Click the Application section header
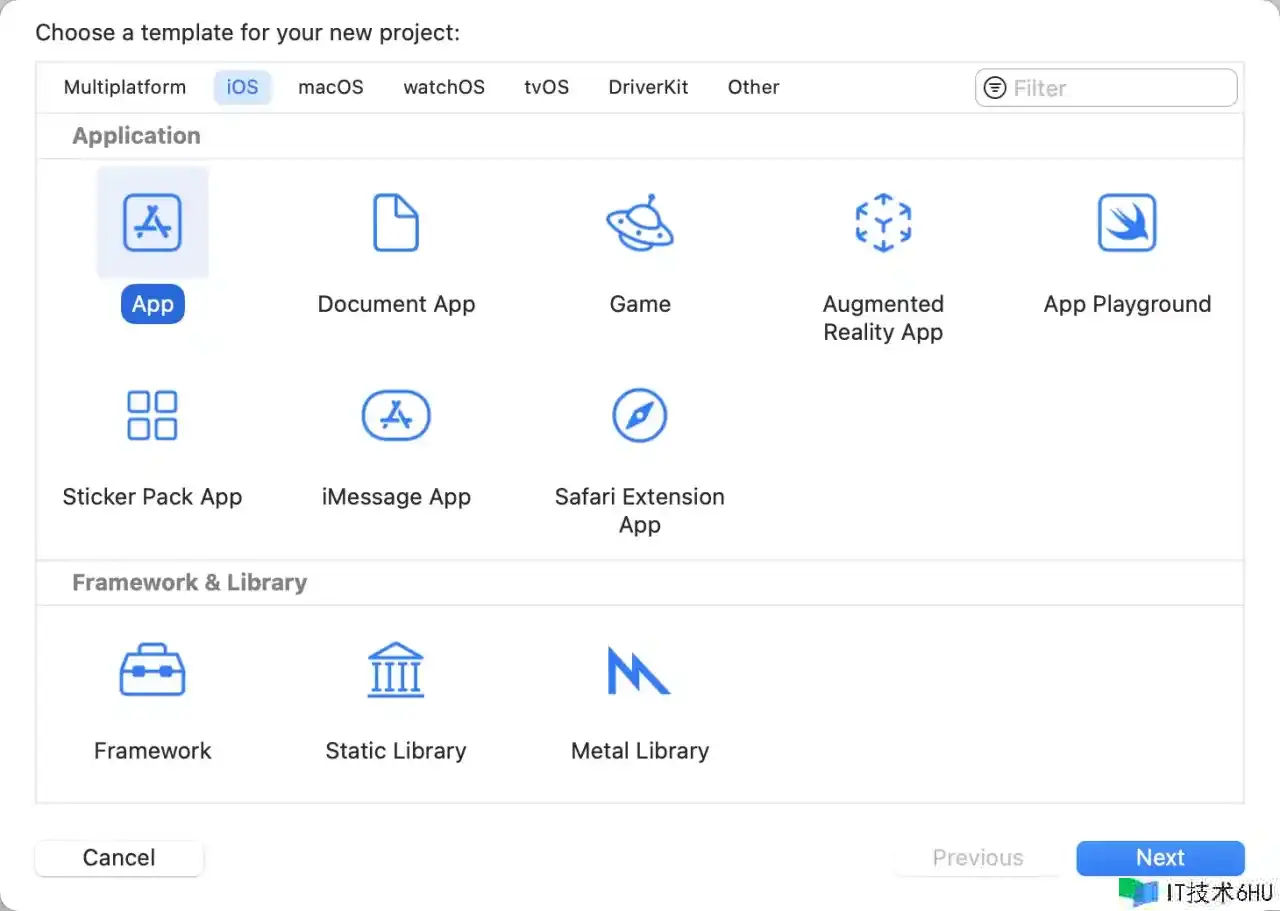Image resolution: width=1280 pixels, height=911 pixels. point(136,136)
